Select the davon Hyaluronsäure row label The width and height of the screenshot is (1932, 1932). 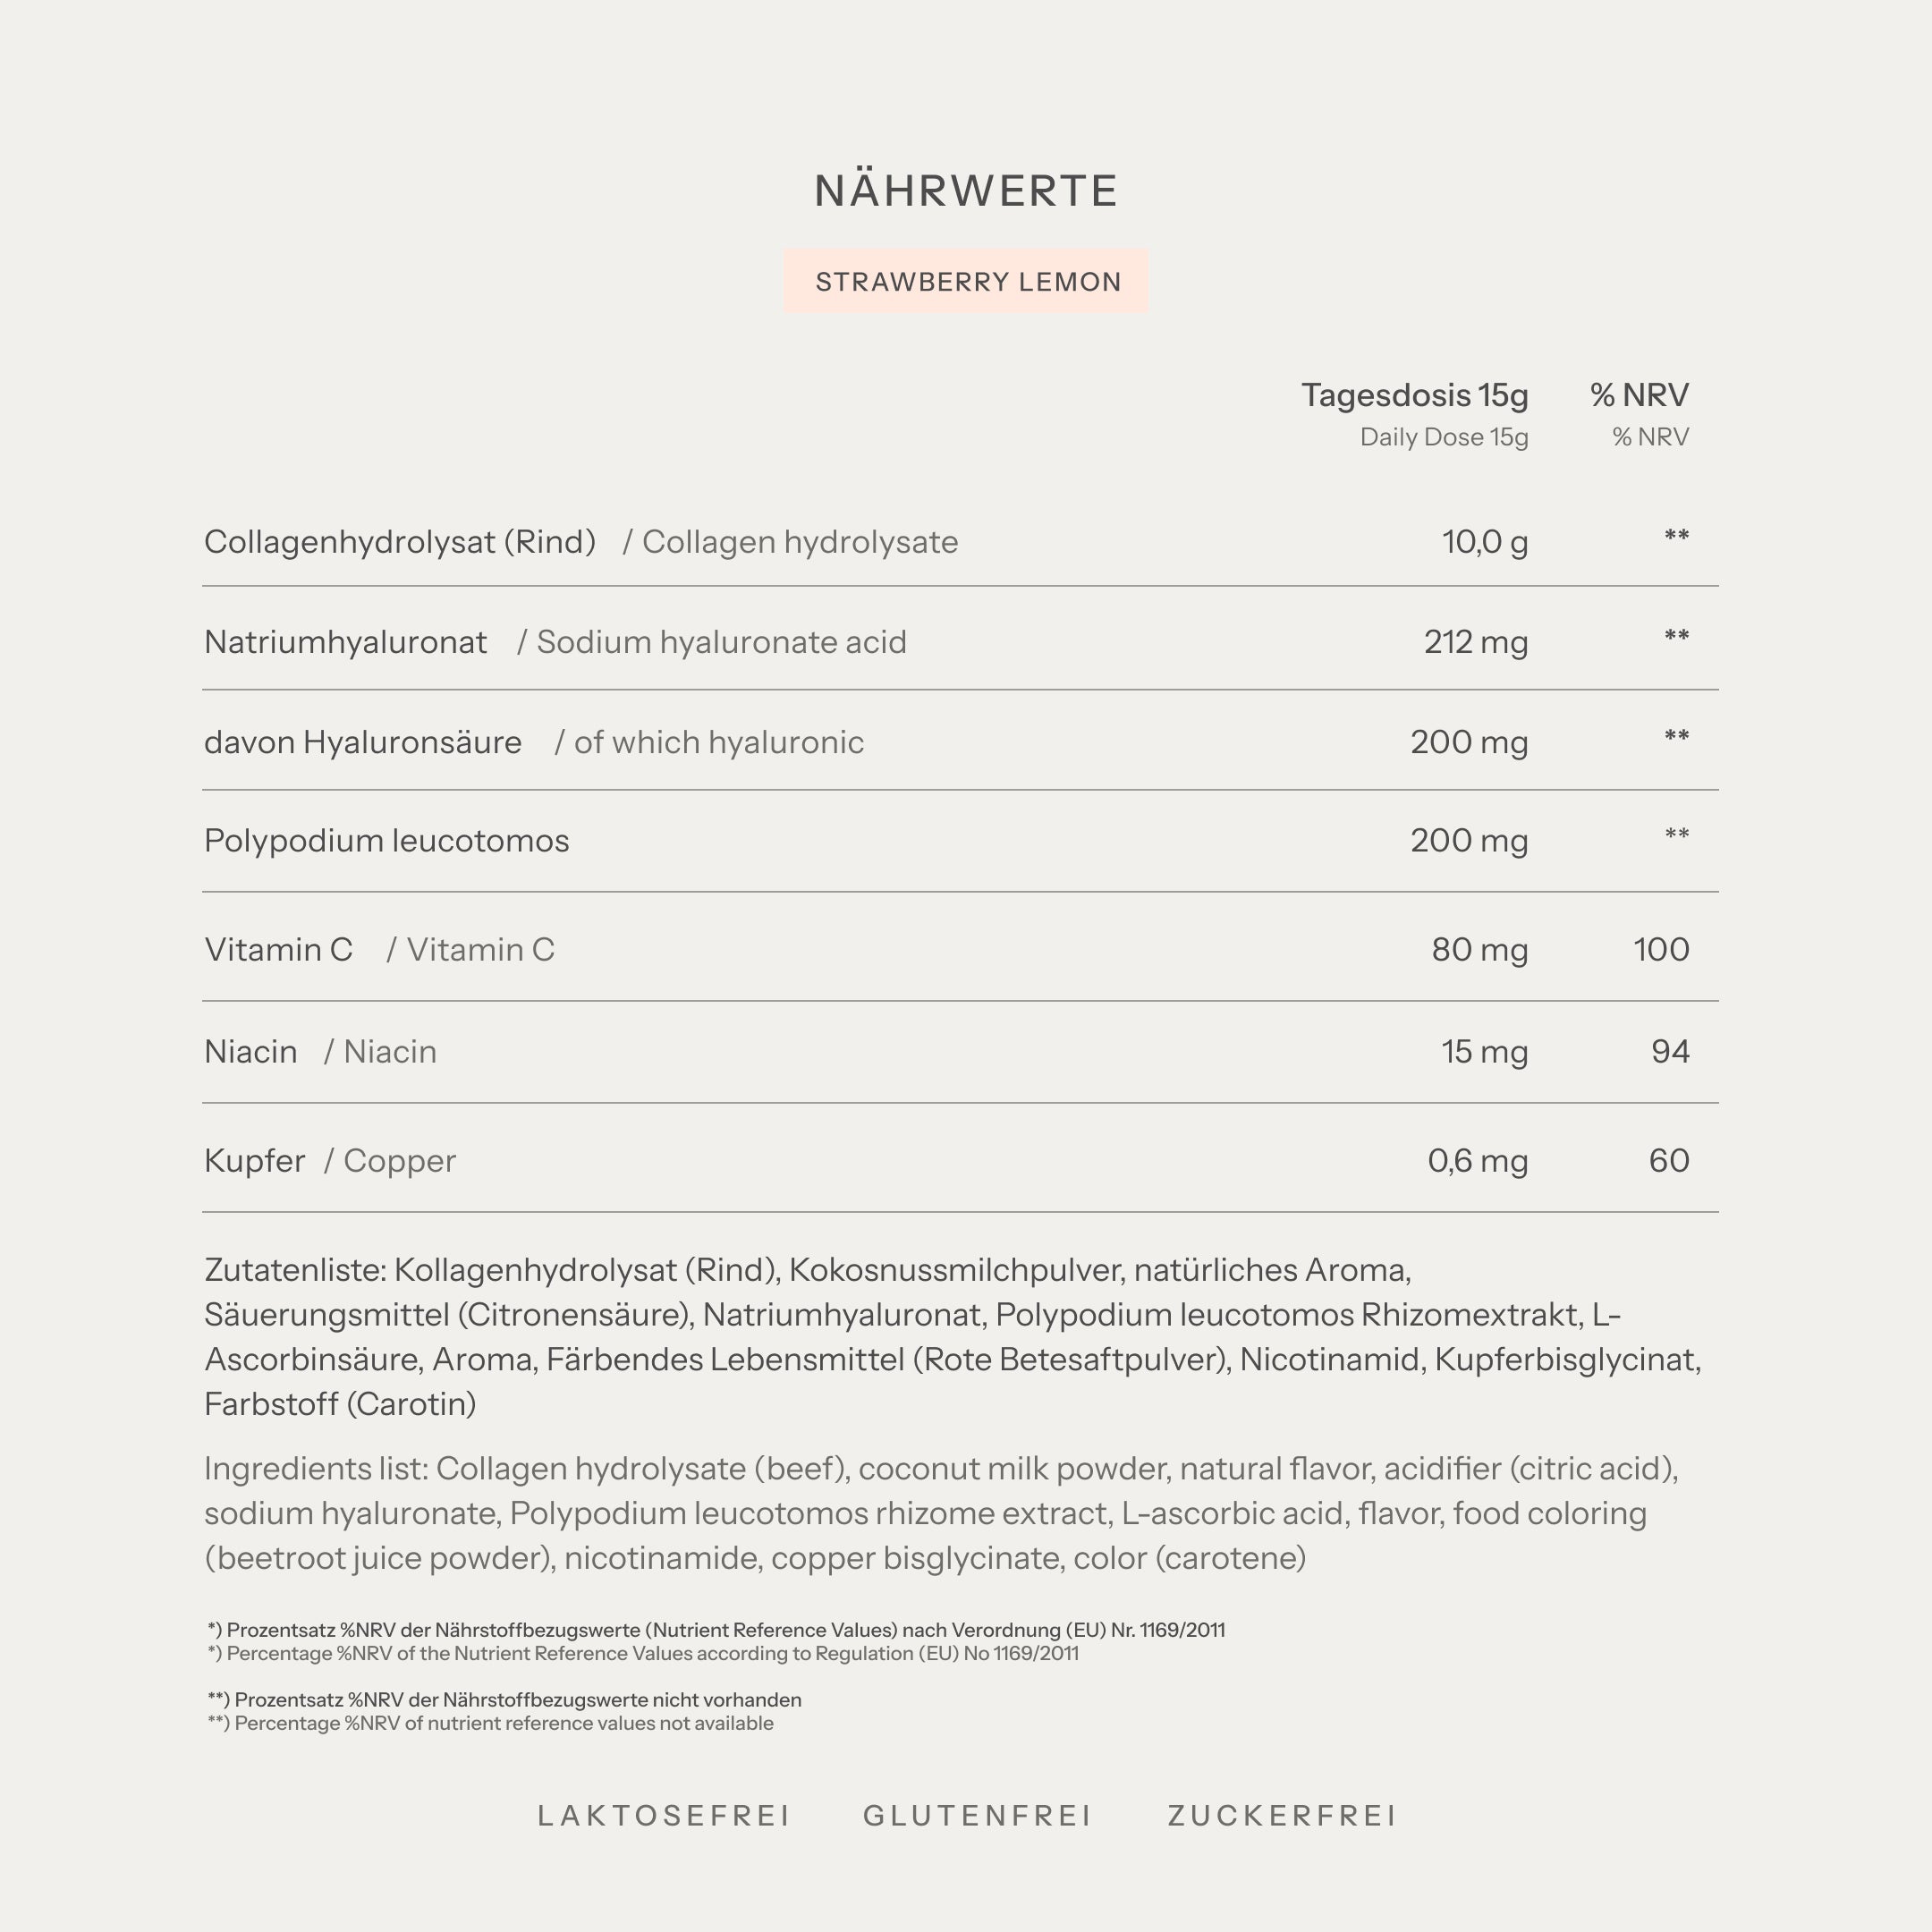362,742
